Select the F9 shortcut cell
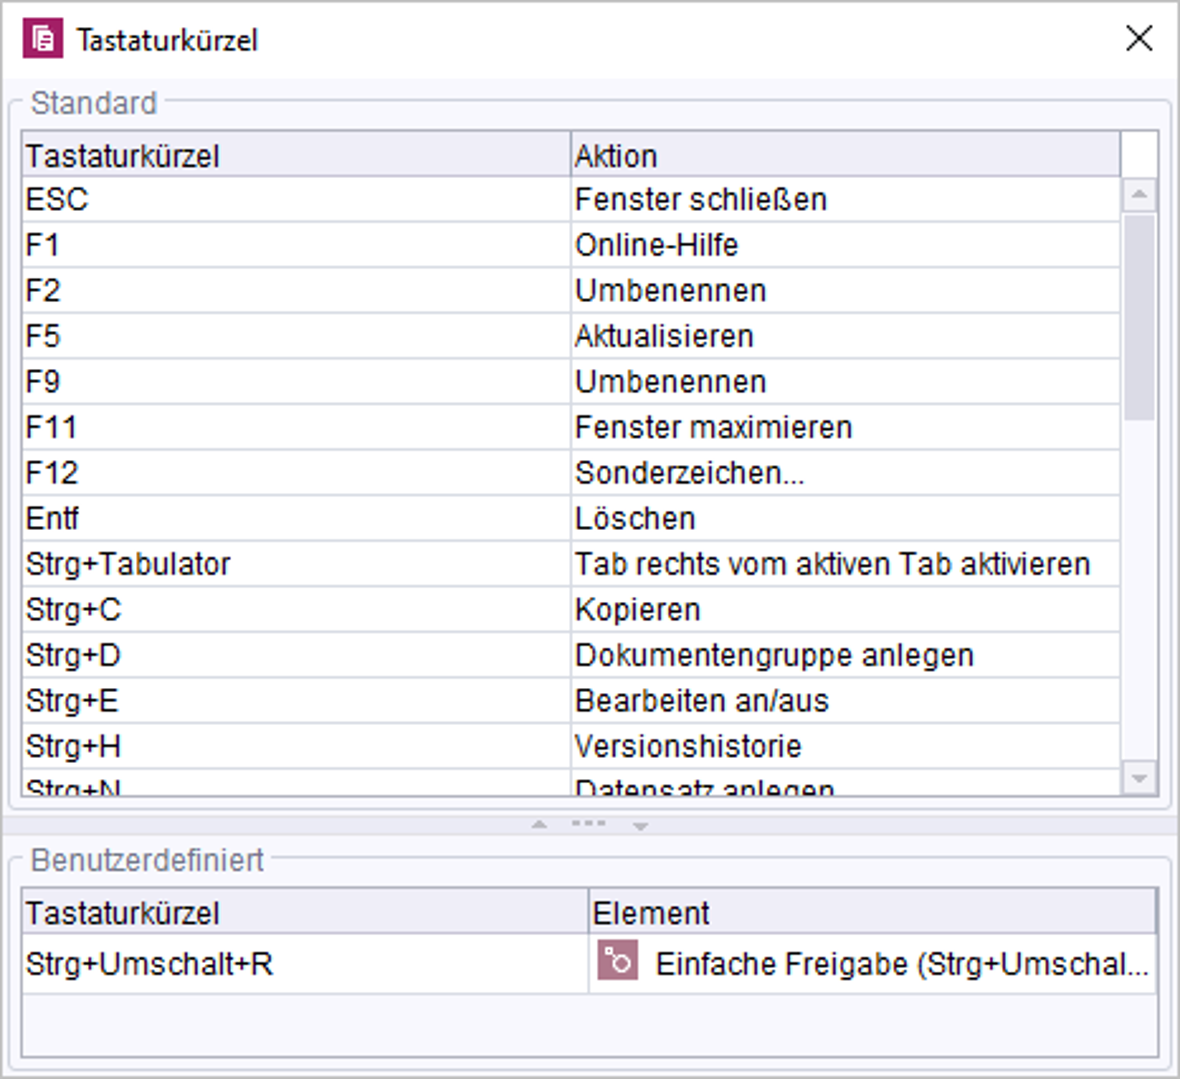This screenshot has height=1079, width=1180. pos(297,381)
